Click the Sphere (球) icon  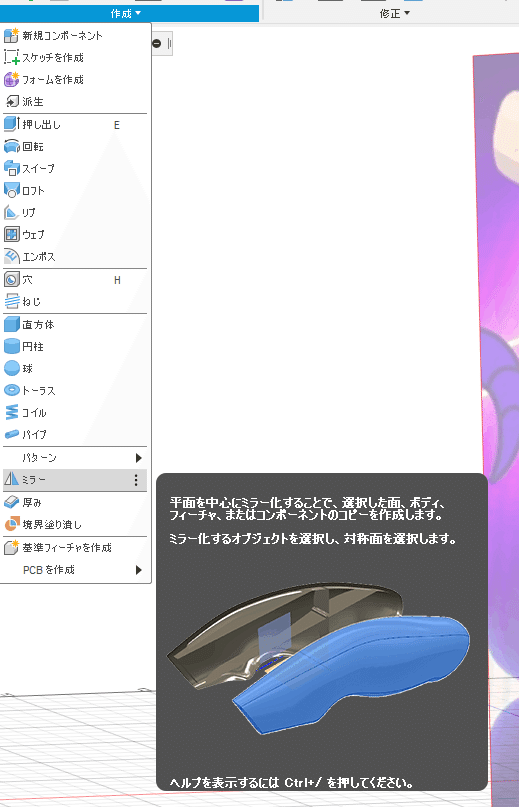11,369
